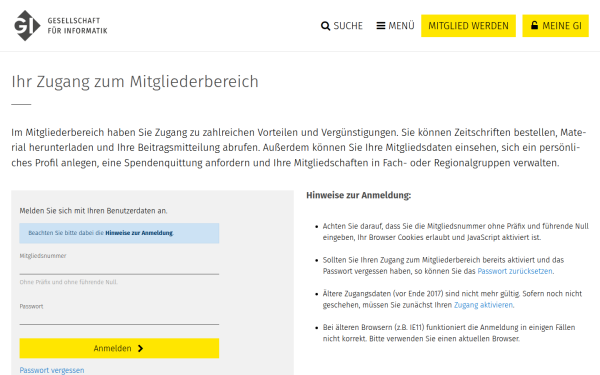
Task: Follow the Zugang aktivieren link
Action: point(483,305)
